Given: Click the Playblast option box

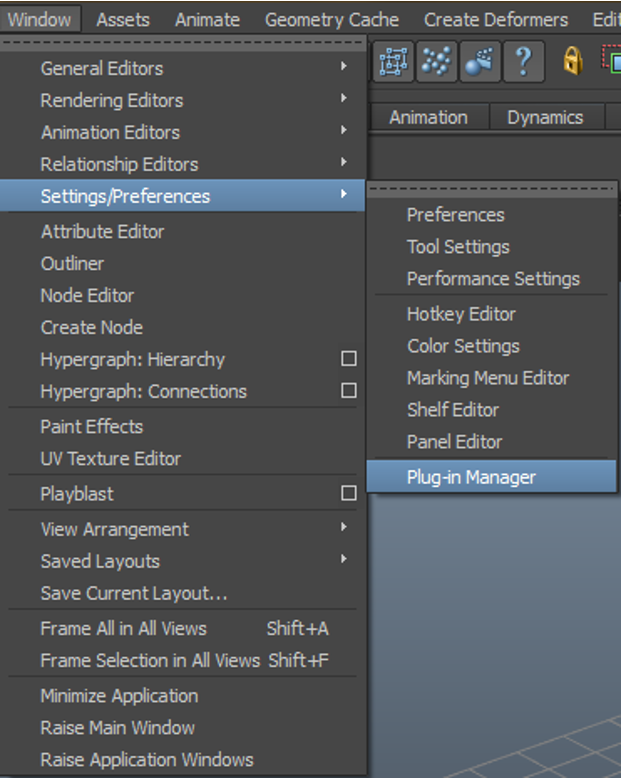Looking at the screenshot, I should (x=348, y=493).
